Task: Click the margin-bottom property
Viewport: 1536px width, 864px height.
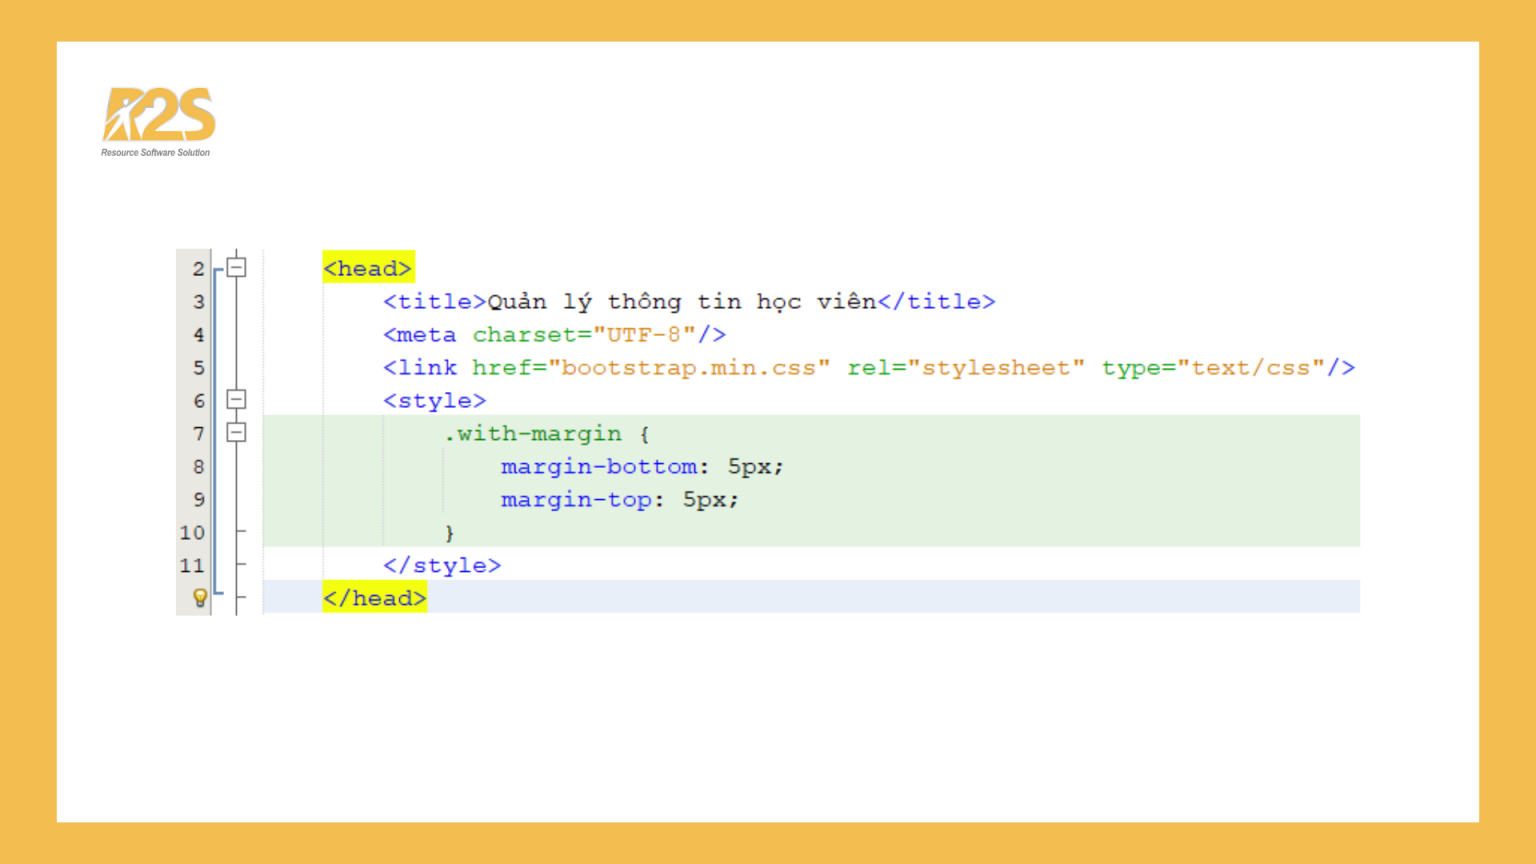Action: tap(598, 466)
